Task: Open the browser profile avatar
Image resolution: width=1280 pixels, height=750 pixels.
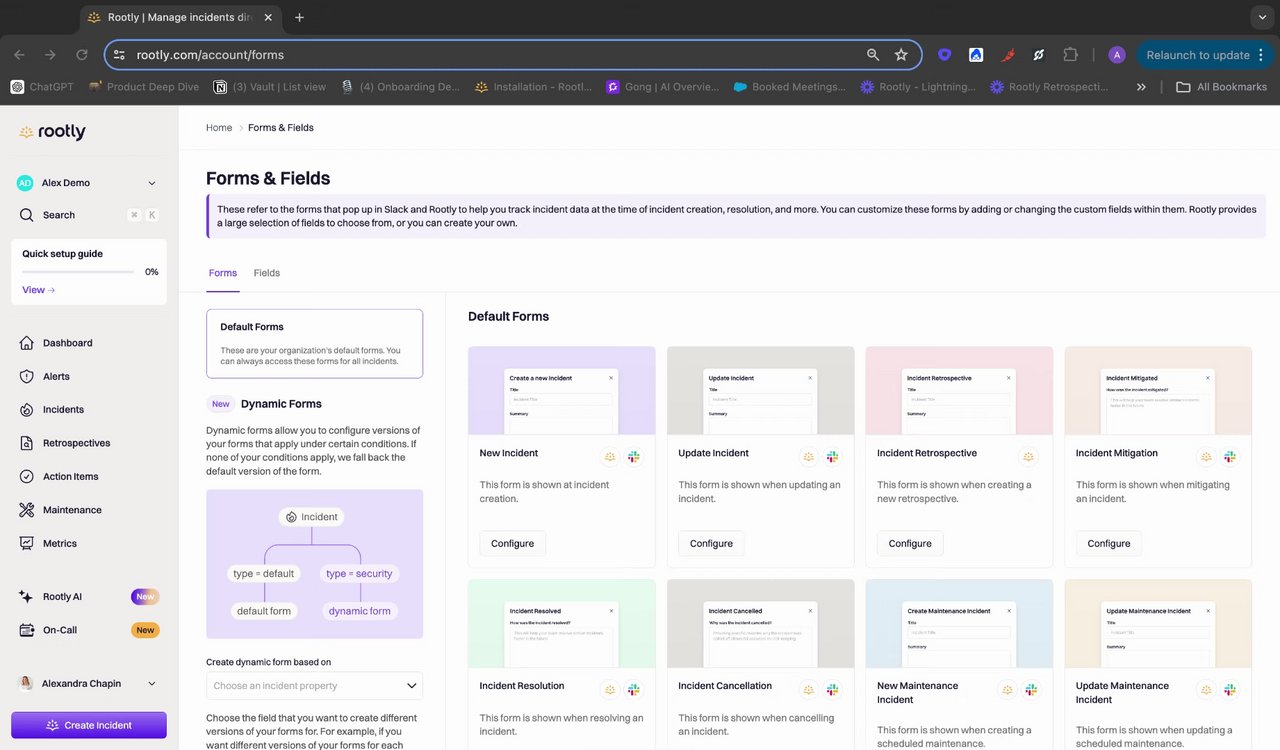Action: click(x=1117, y=55)
